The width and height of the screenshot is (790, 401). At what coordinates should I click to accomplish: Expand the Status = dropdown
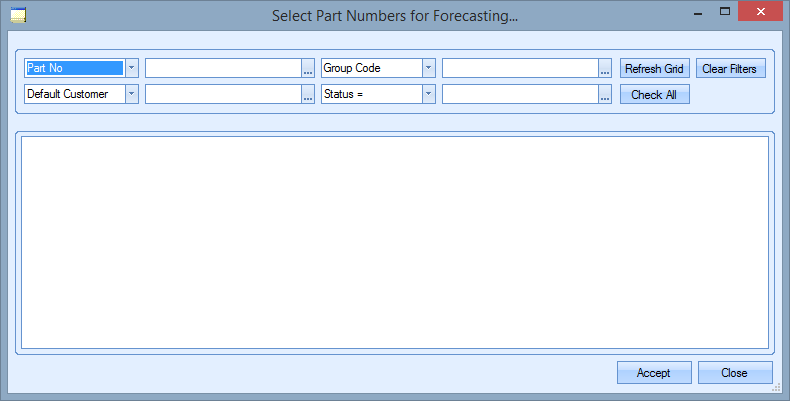(x=428, y=94)
